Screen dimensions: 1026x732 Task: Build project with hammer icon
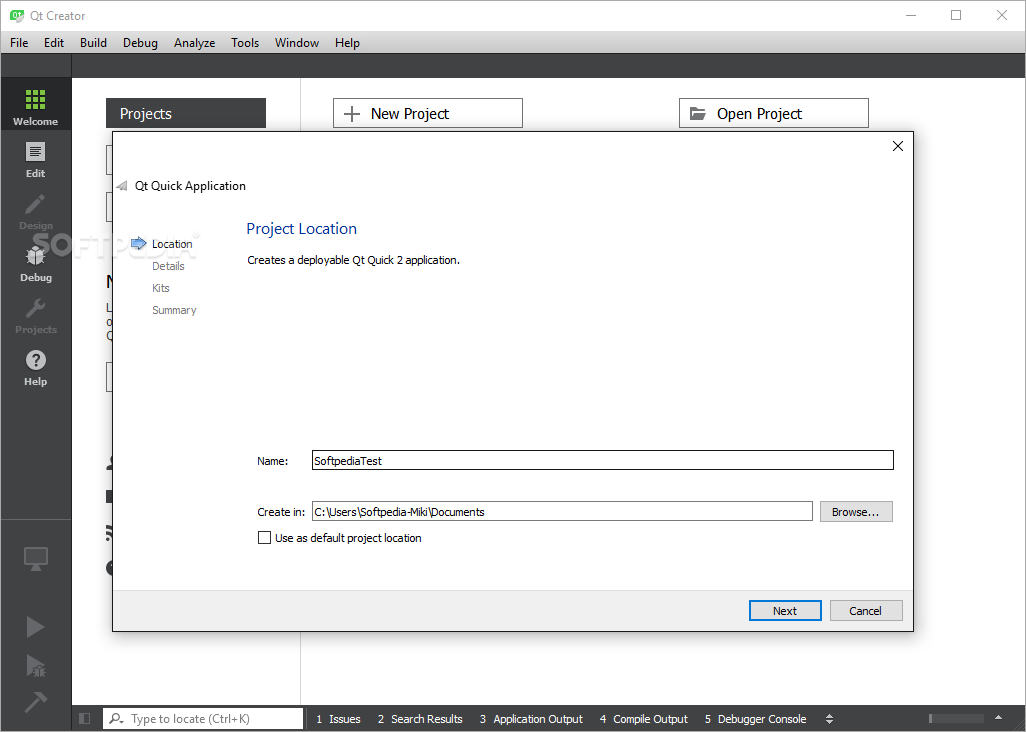[35, 702]
